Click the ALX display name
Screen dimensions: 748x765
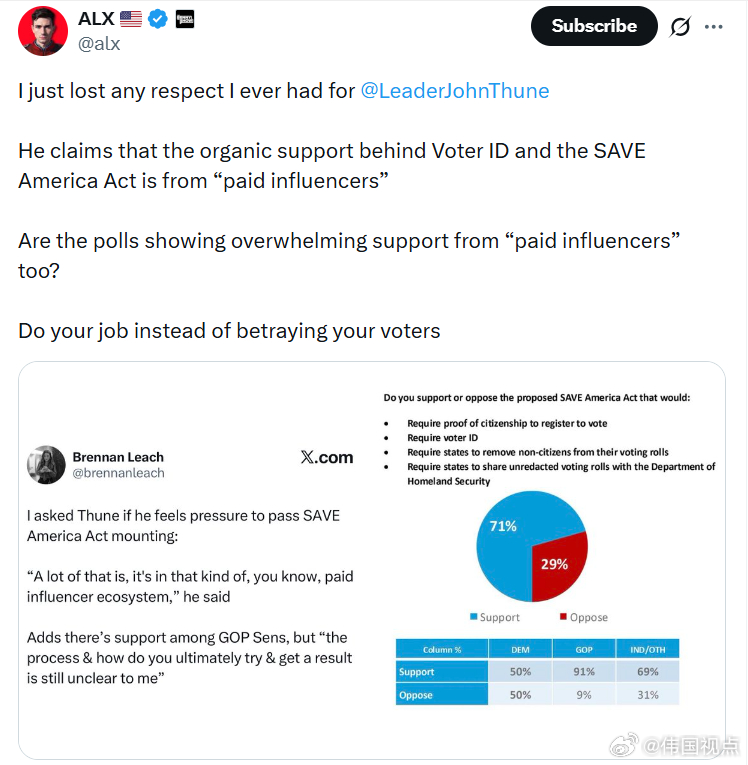pyautogui.click(x=96, y=18)
